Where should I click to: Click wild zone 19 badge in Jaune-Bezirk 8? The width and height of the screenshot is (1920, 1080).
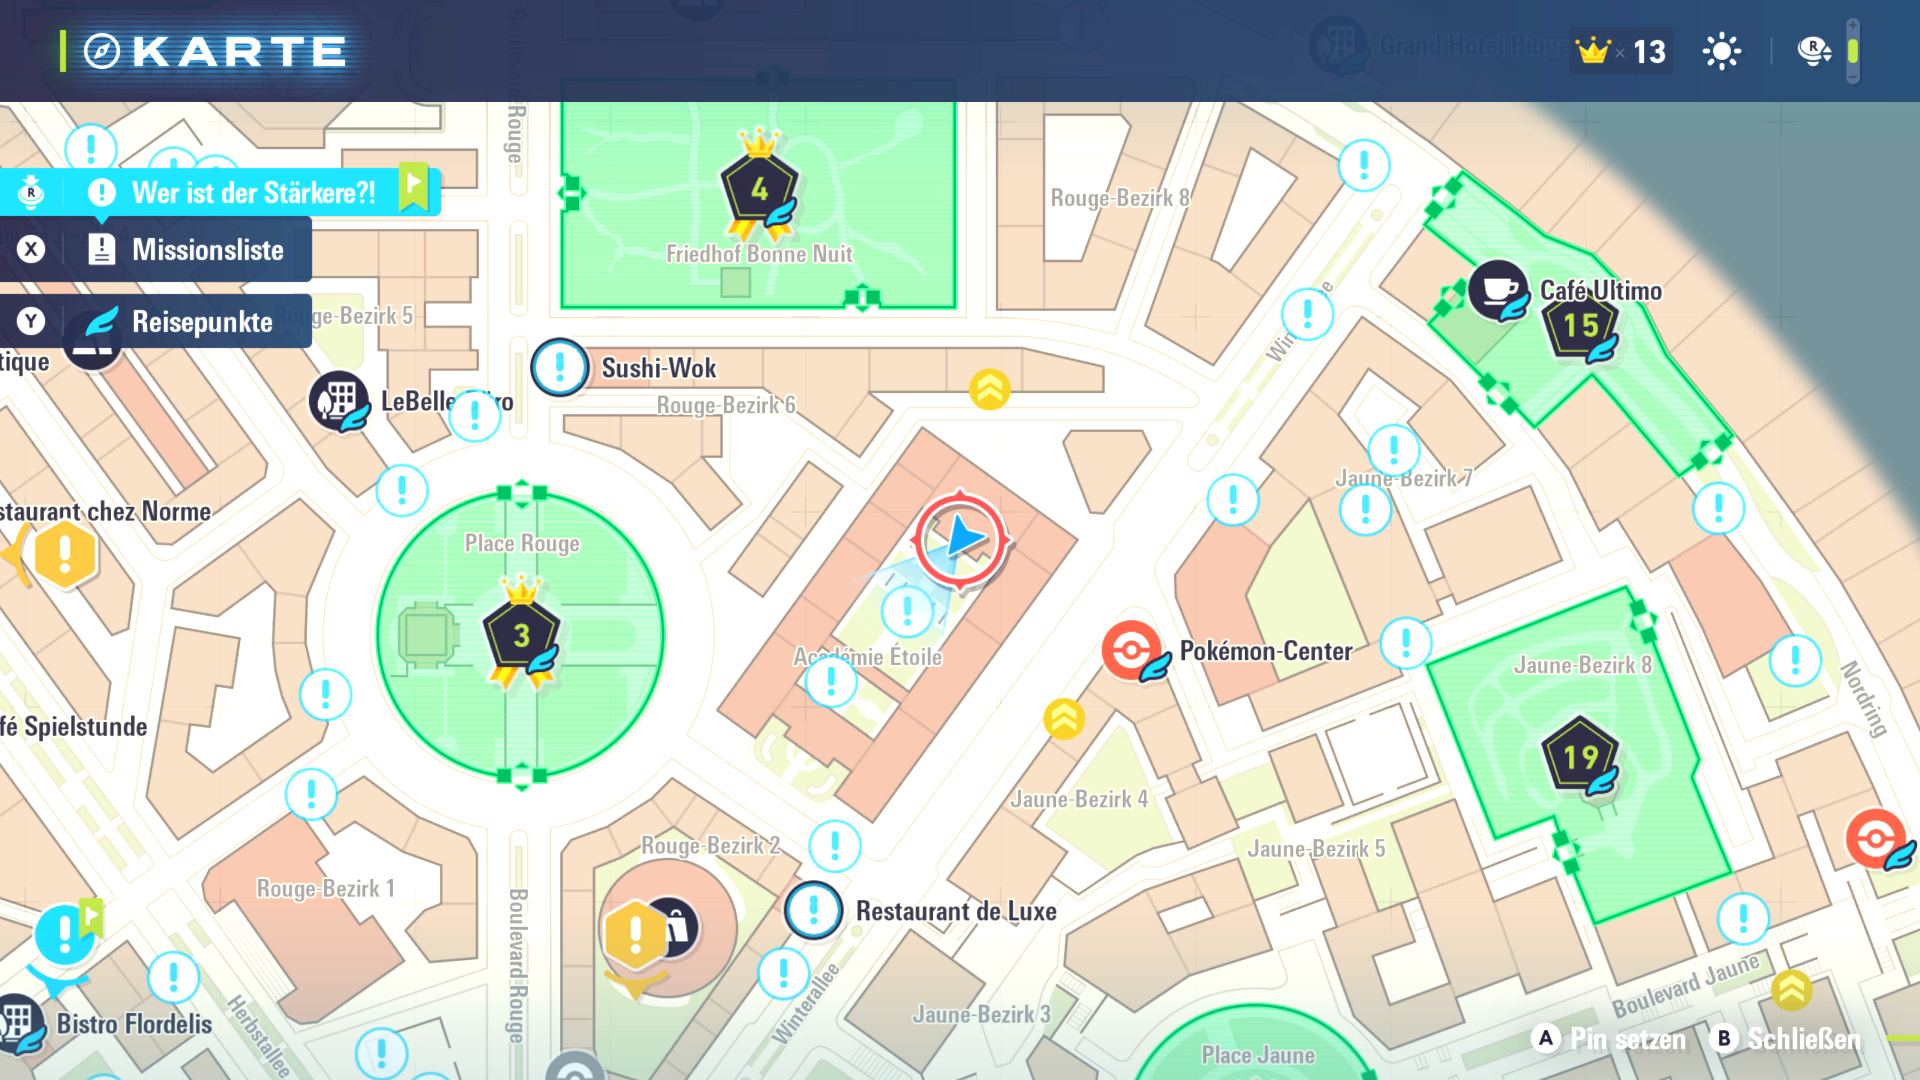point(1580,757)
